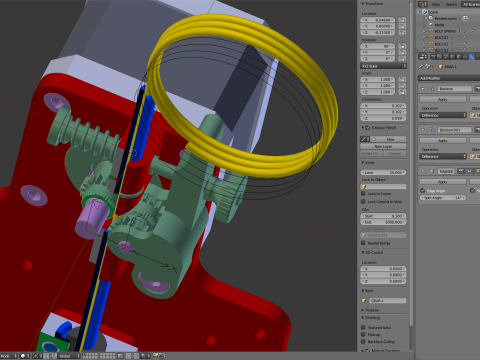Click the pin icon beside GEAR.1 breadcrumb

tap(421, 67)
